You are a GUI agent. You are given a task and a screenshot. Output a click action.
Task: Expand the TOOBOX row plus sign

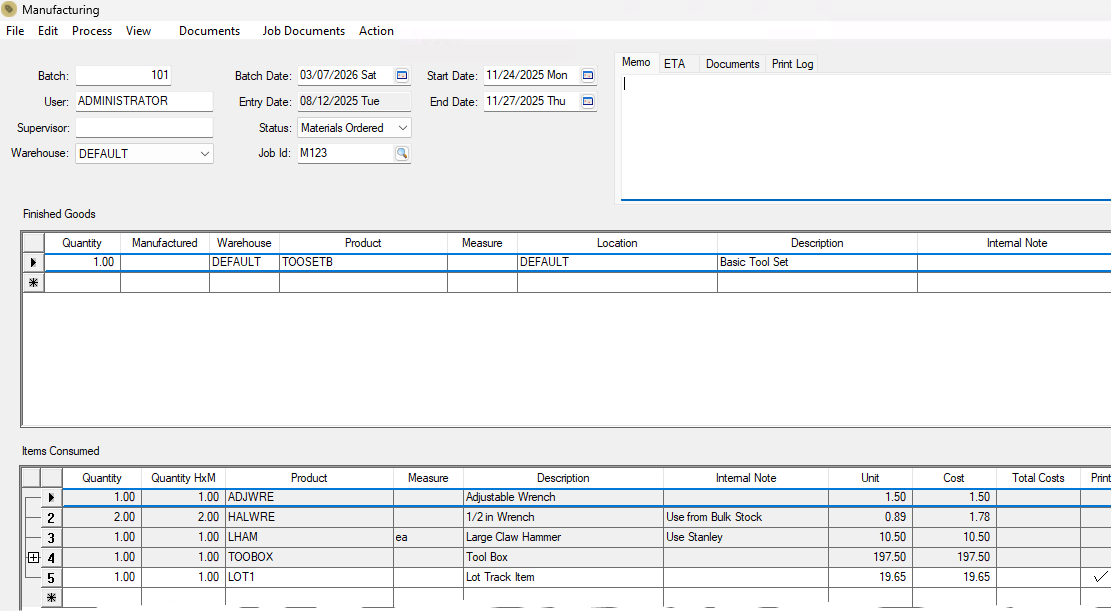[33, 557]
